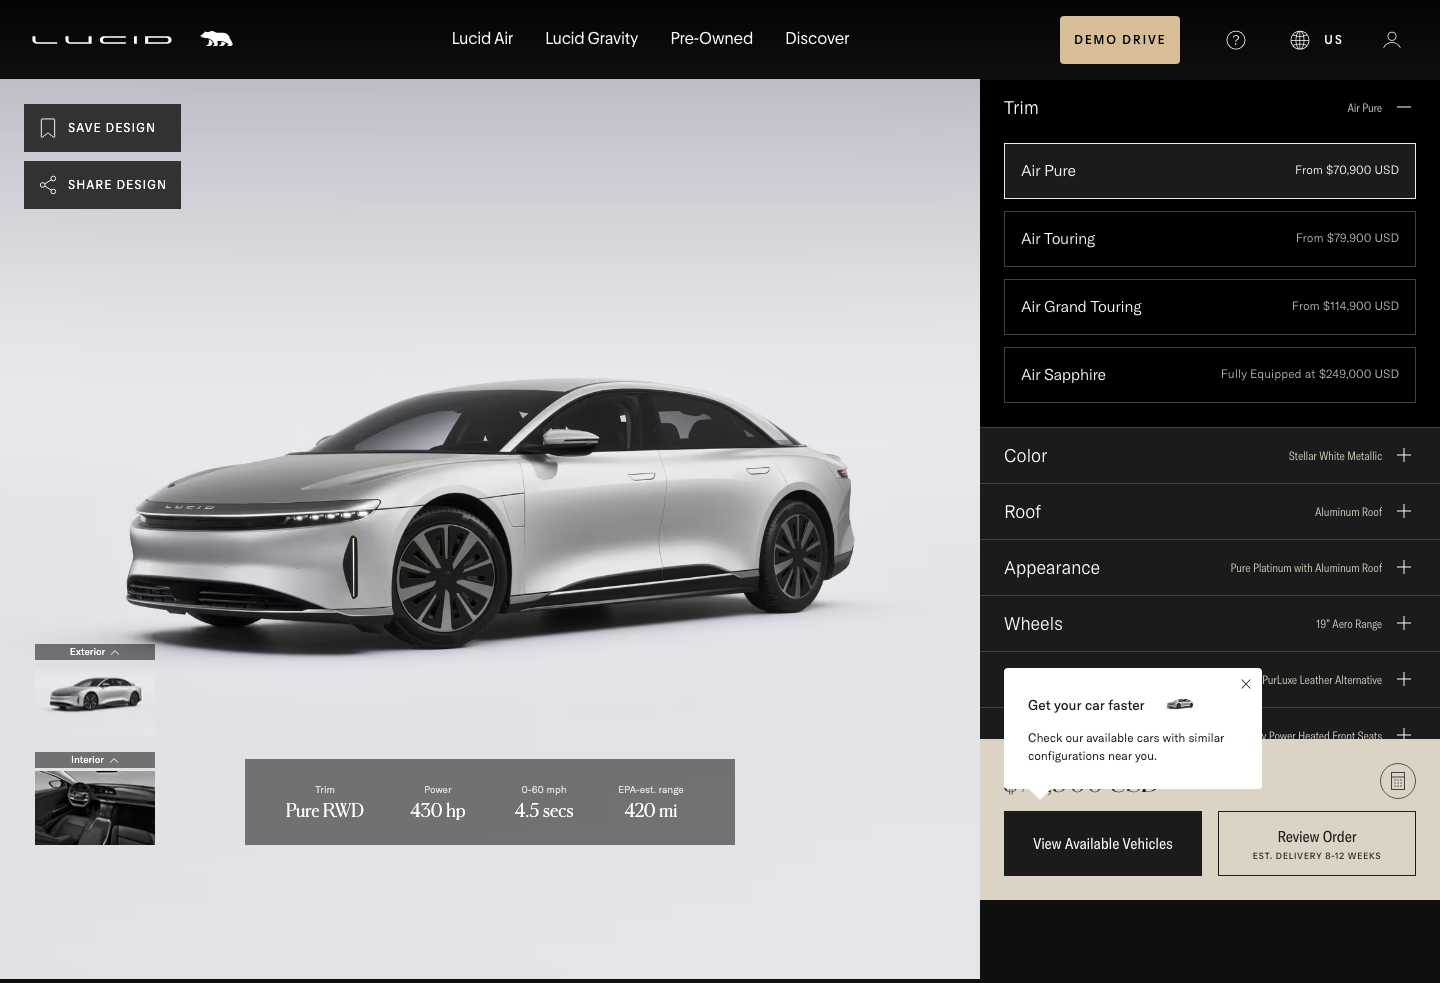This screenshot has height=983, width=1440.
Task: Click View Available Vehicles button
Action: point(1103,844)
